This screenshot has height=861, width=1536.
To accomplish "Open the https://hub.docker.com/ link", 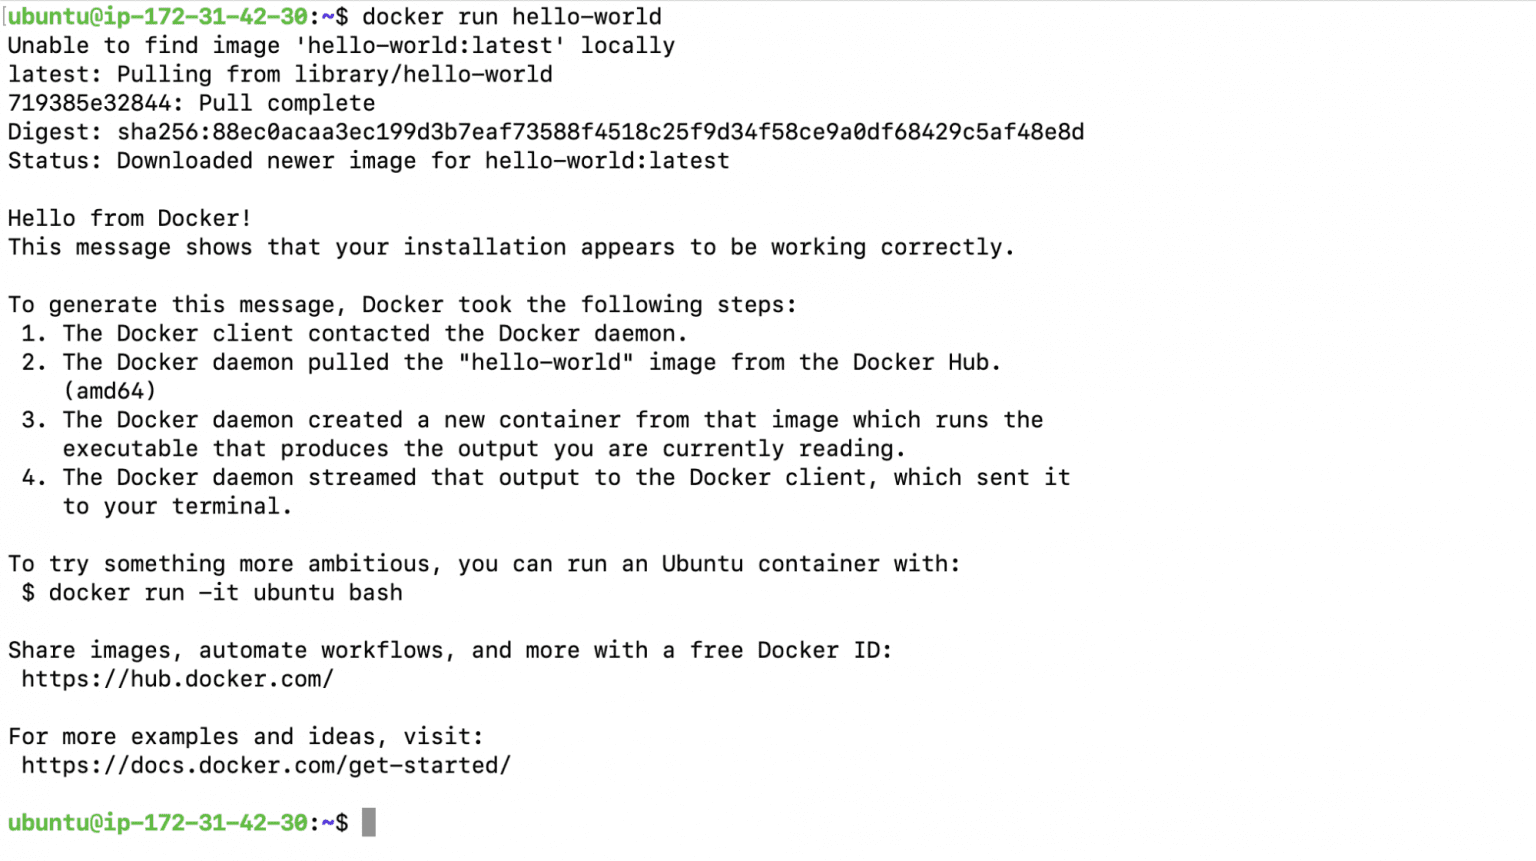I will point(177,679).
